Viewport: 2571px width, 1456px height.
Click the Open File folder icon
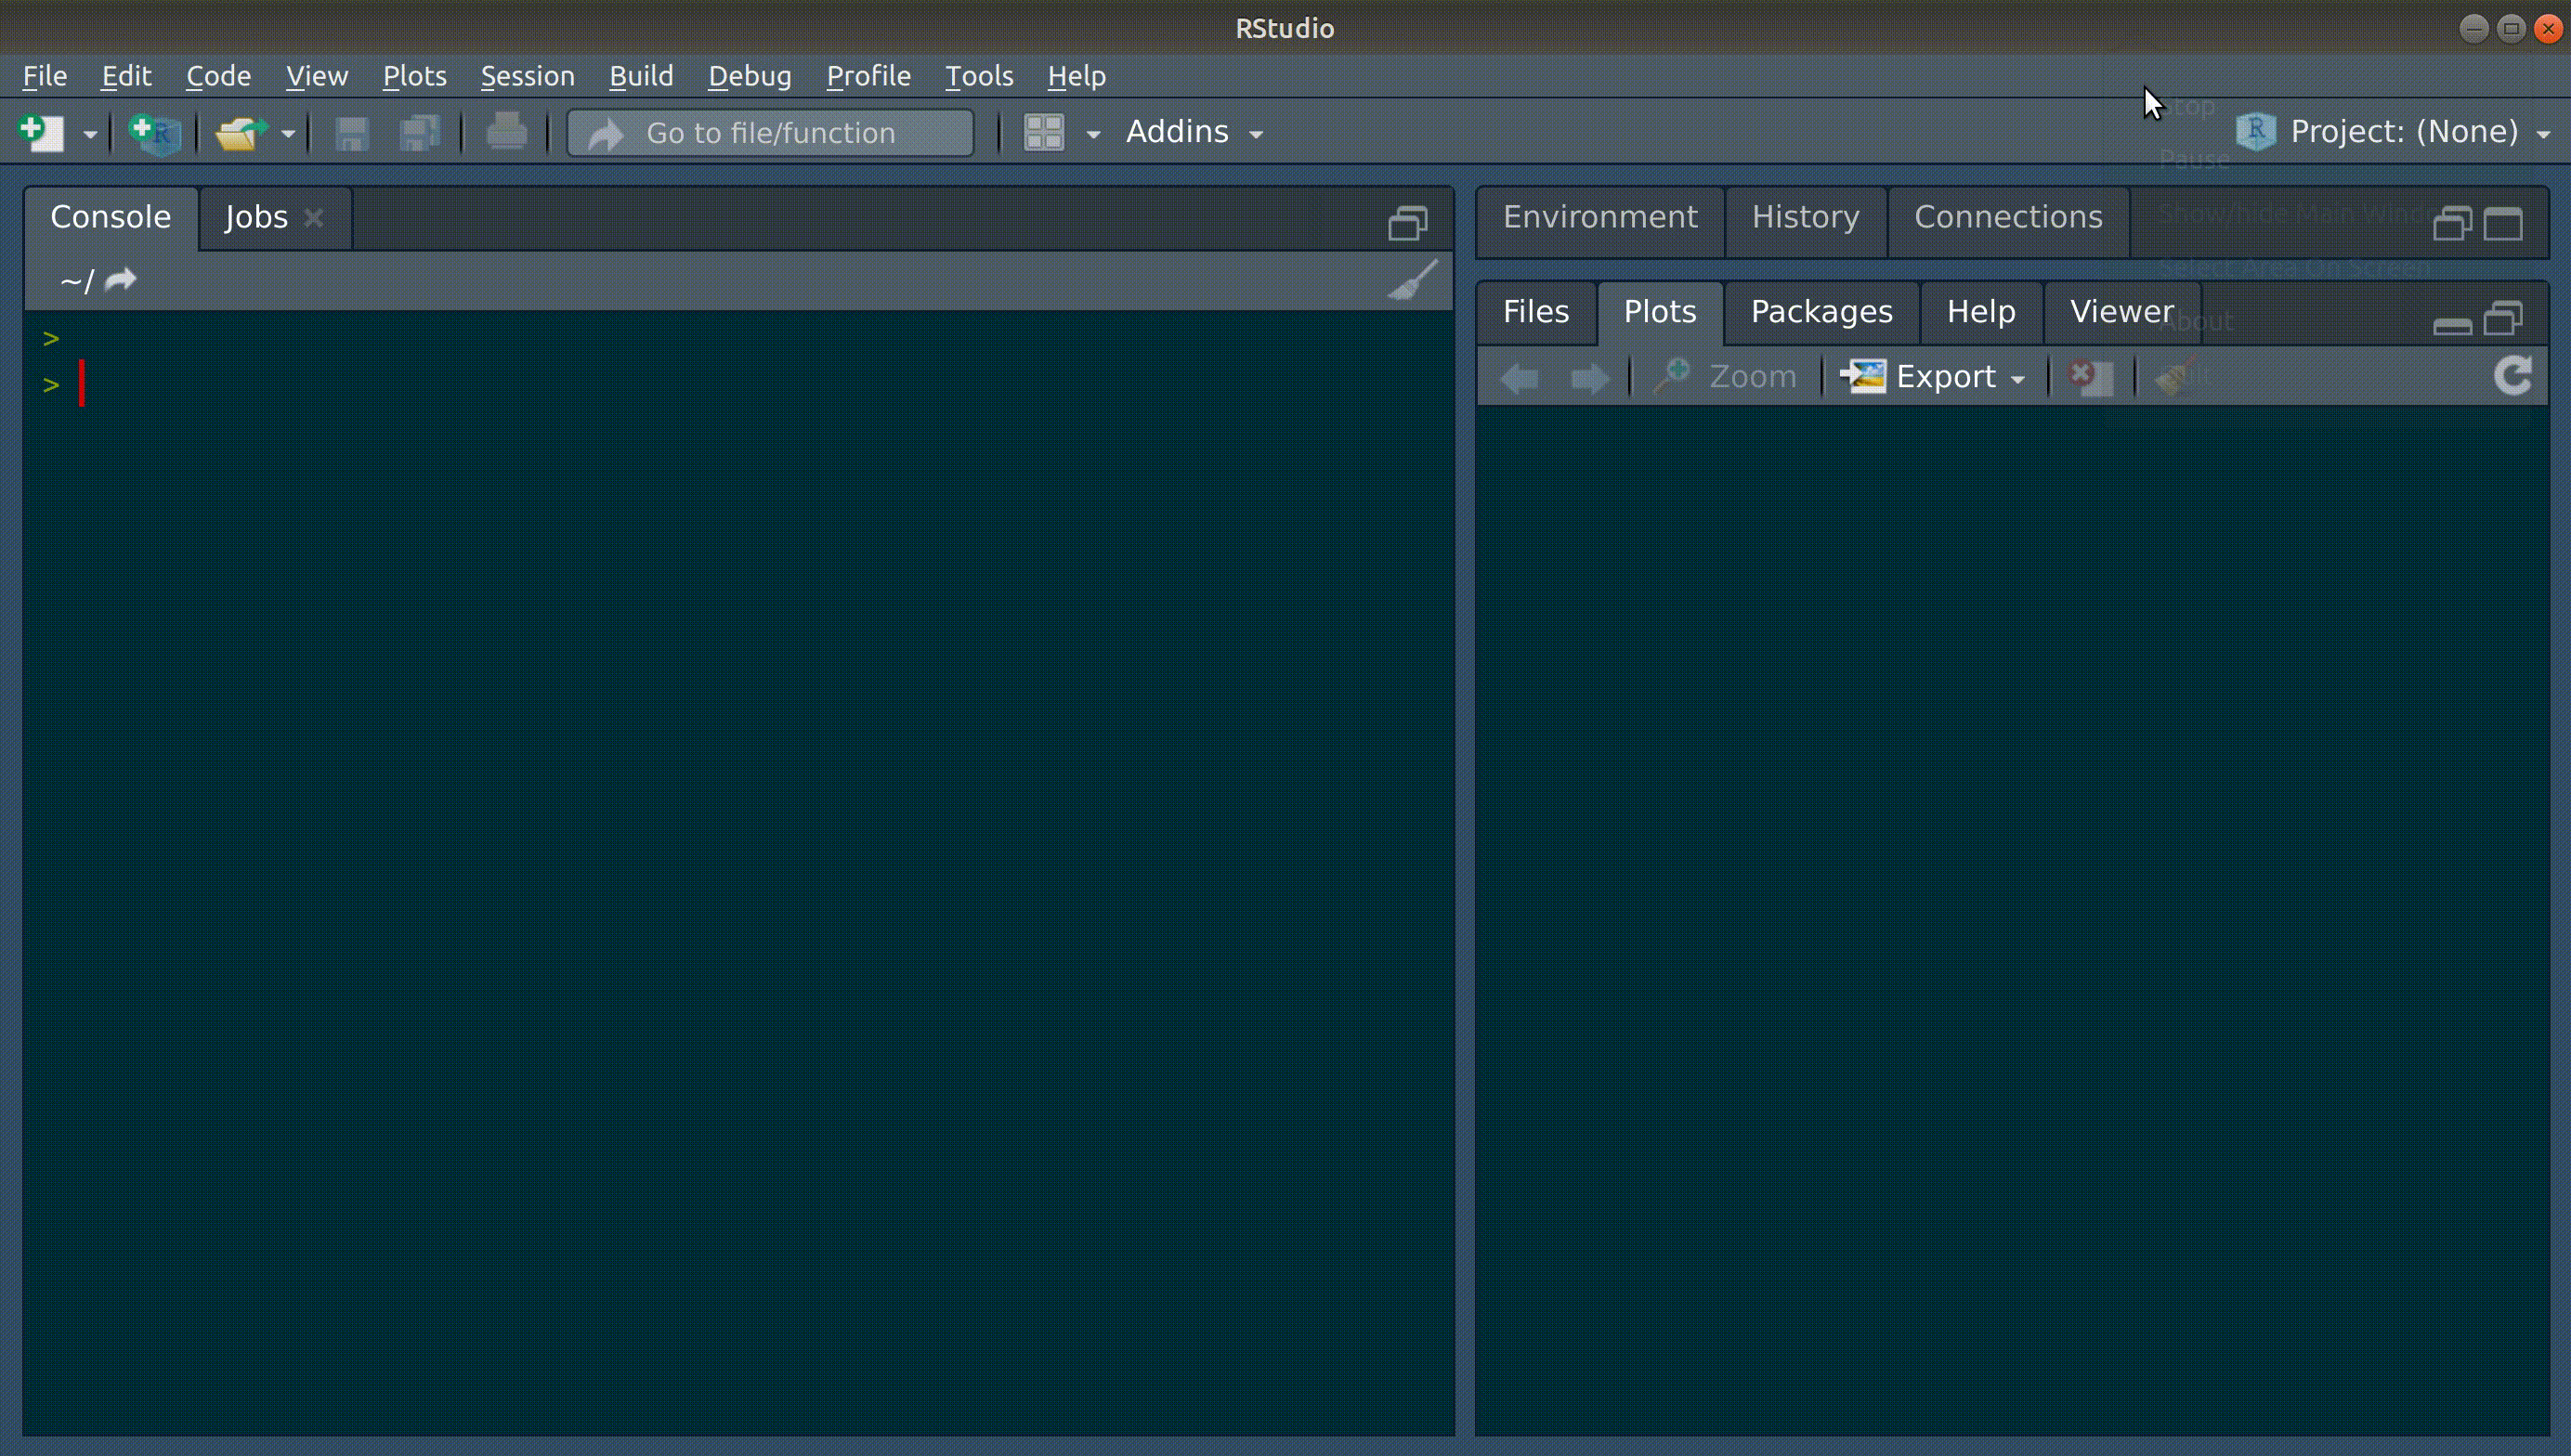point(241,134)
